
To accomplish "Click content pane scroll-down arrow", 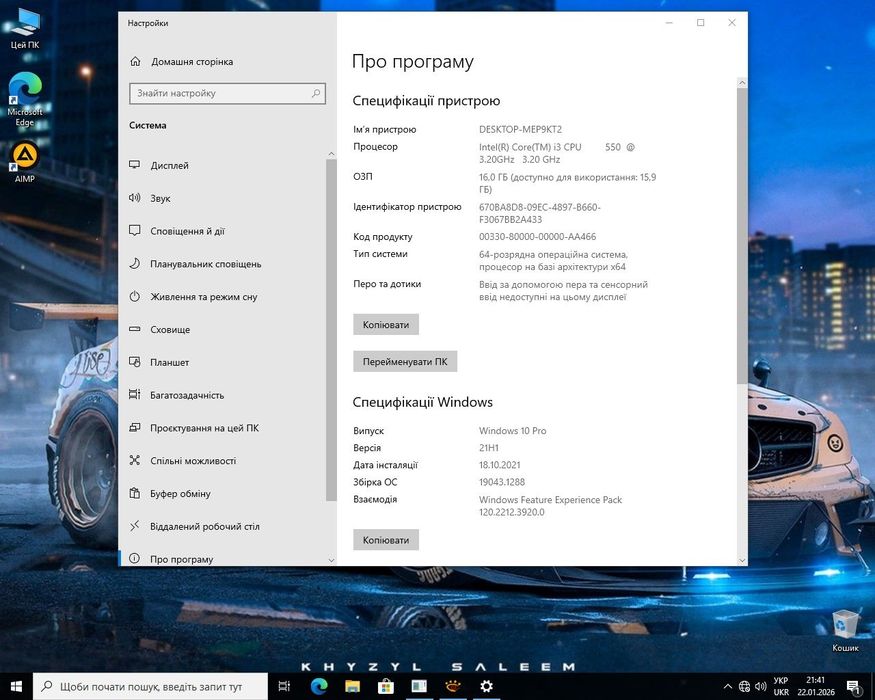I will (x=742, y=560).
